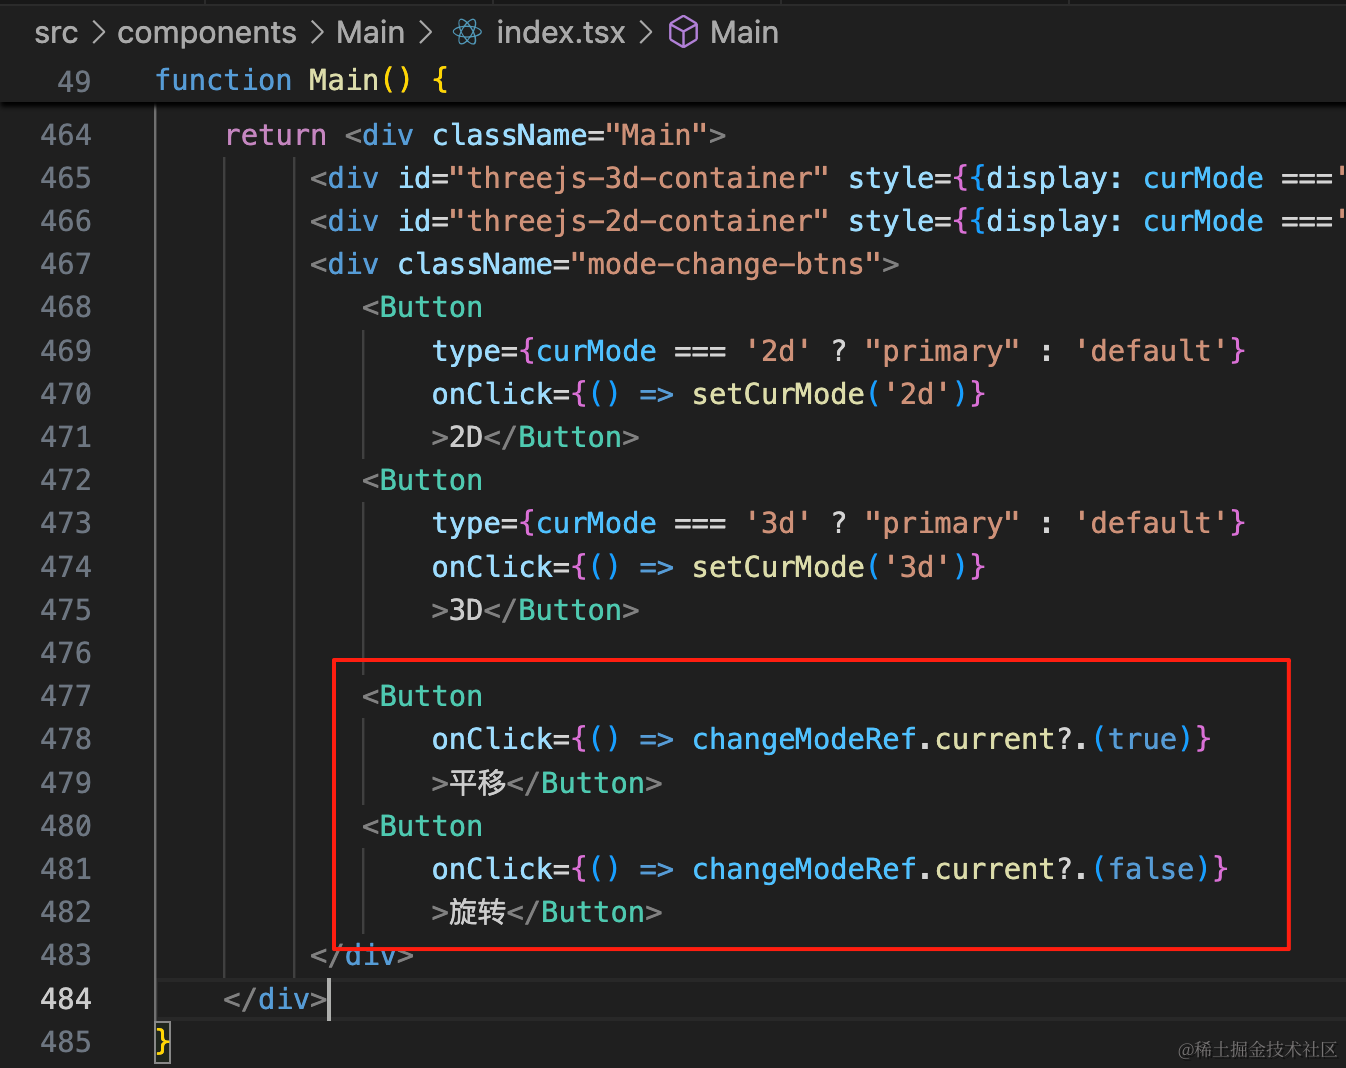Expand chevron after 'components' breadcrumb
Viewport: 1346px width, 1068px height.
click(317, 33)
